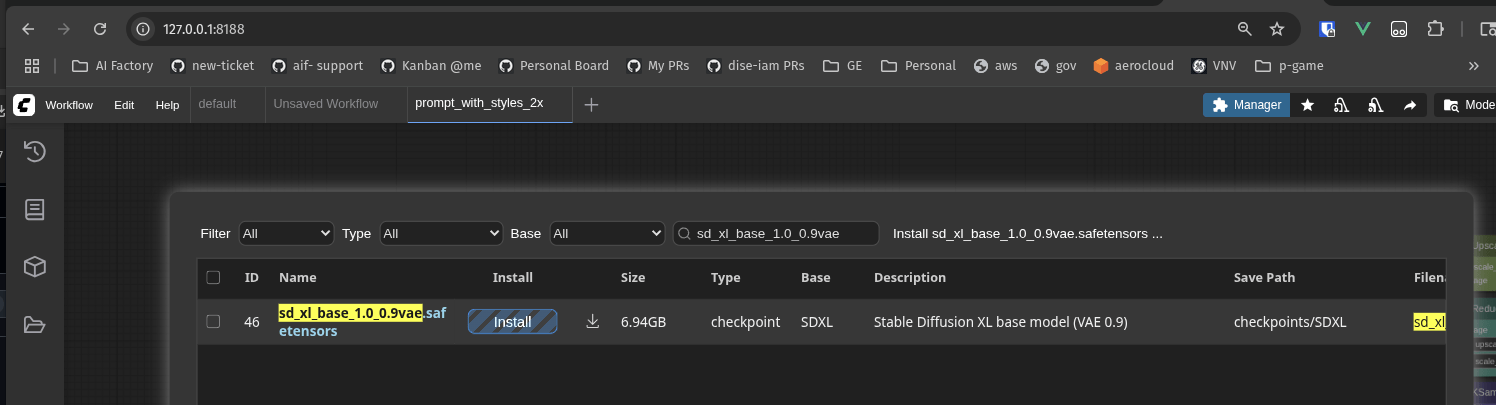Expand the Filter dropdown
Image resolution: width=1496 pixels, height=405 pixels.
(x=285, y=233)
